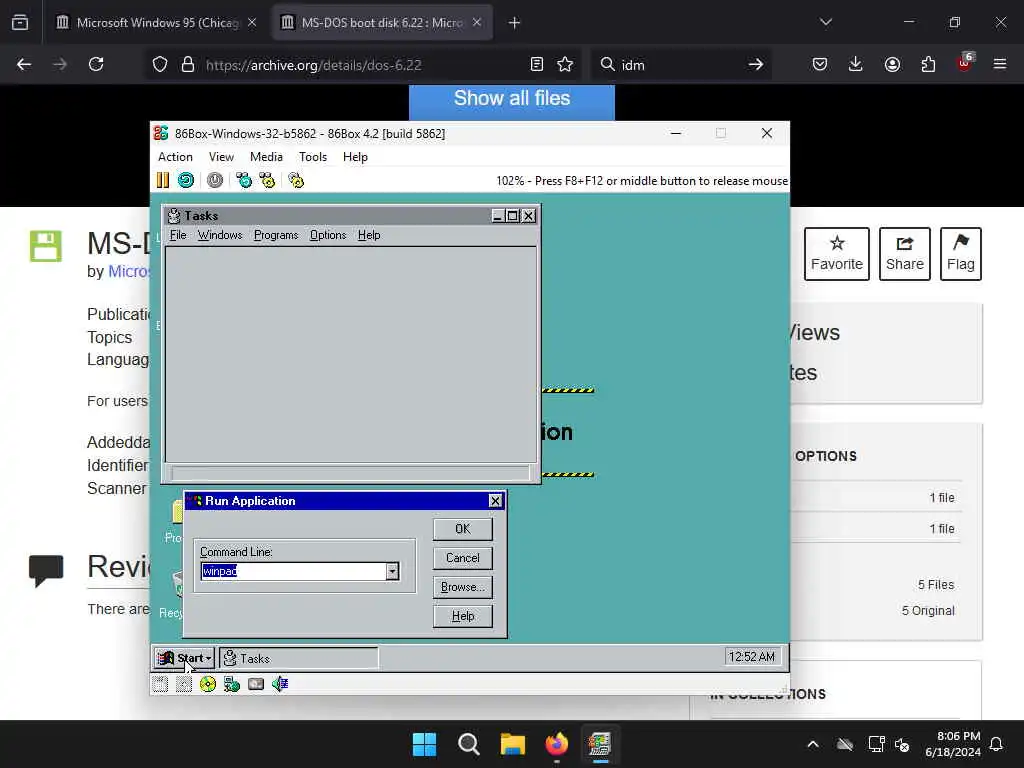1024x768 pixels.
Task: Click the Run Application dialog title icon
Action: 195,501
